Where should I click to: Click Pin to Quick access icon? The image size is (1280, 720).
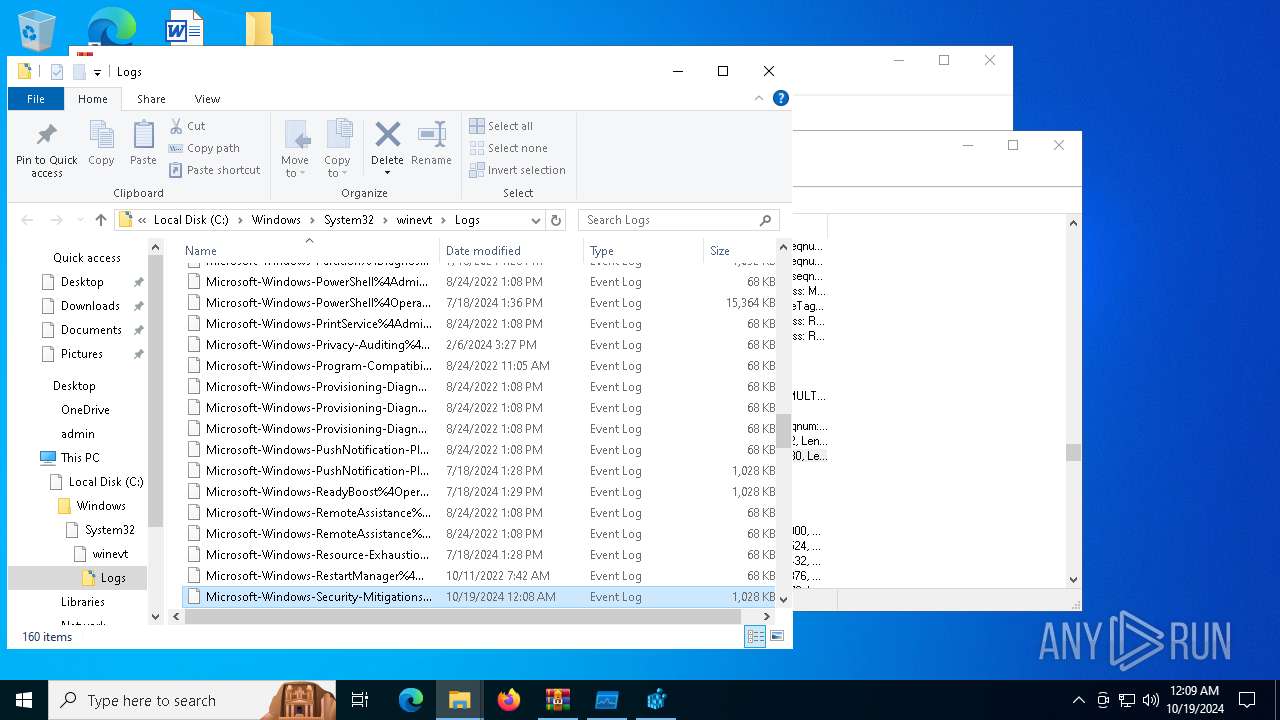pyautogui.click(x=46, y=150)
